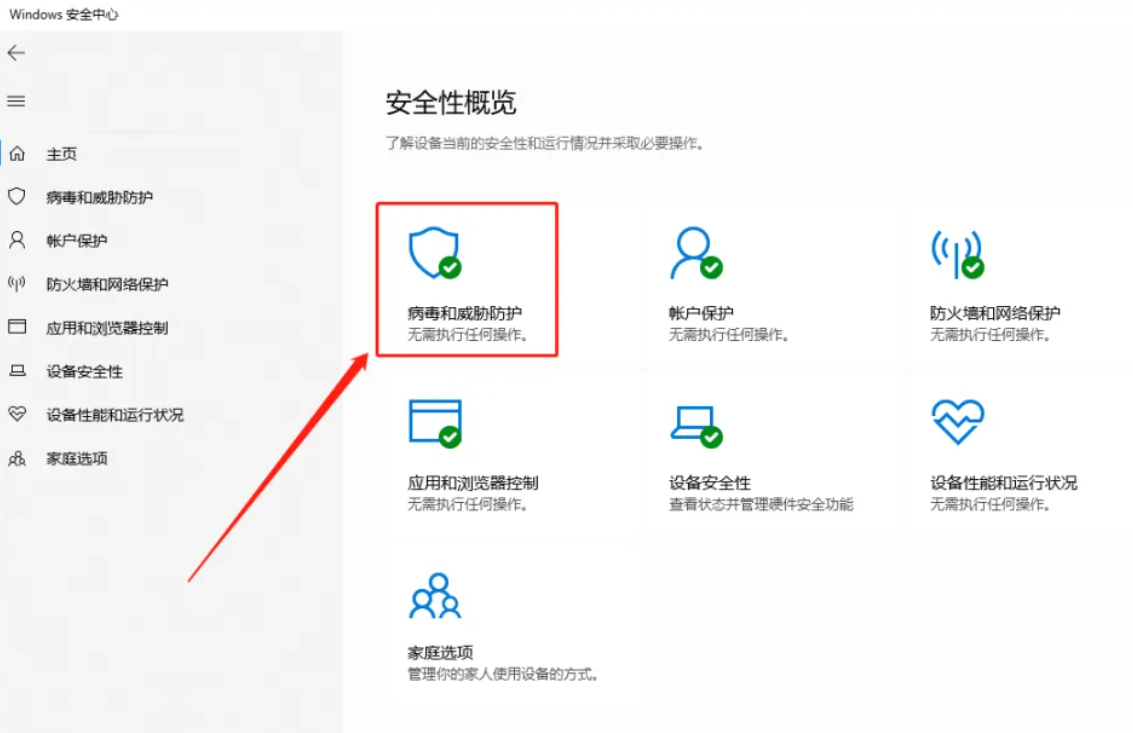This screenshot has height=733, width=1133.
Task: Click the back arrow button
Action: point(16,53)
